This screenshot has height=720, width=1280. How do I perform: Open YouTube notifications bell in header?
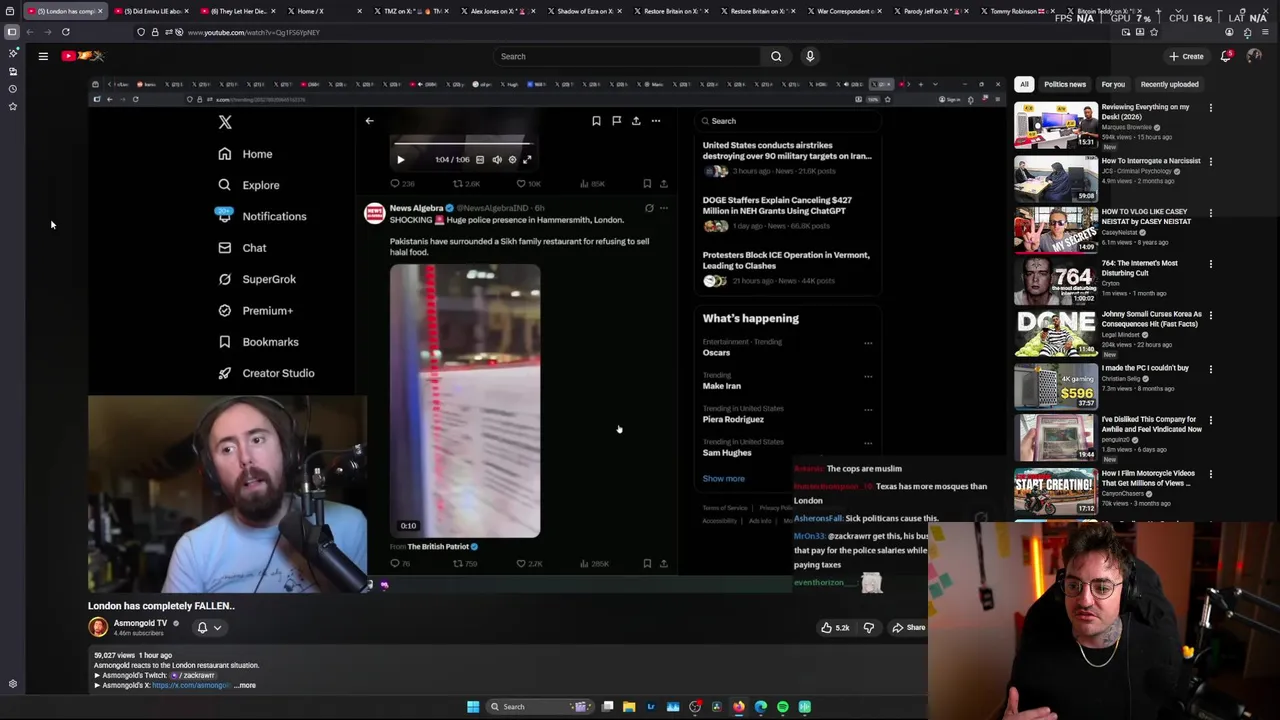click(x=1226, y=56)
